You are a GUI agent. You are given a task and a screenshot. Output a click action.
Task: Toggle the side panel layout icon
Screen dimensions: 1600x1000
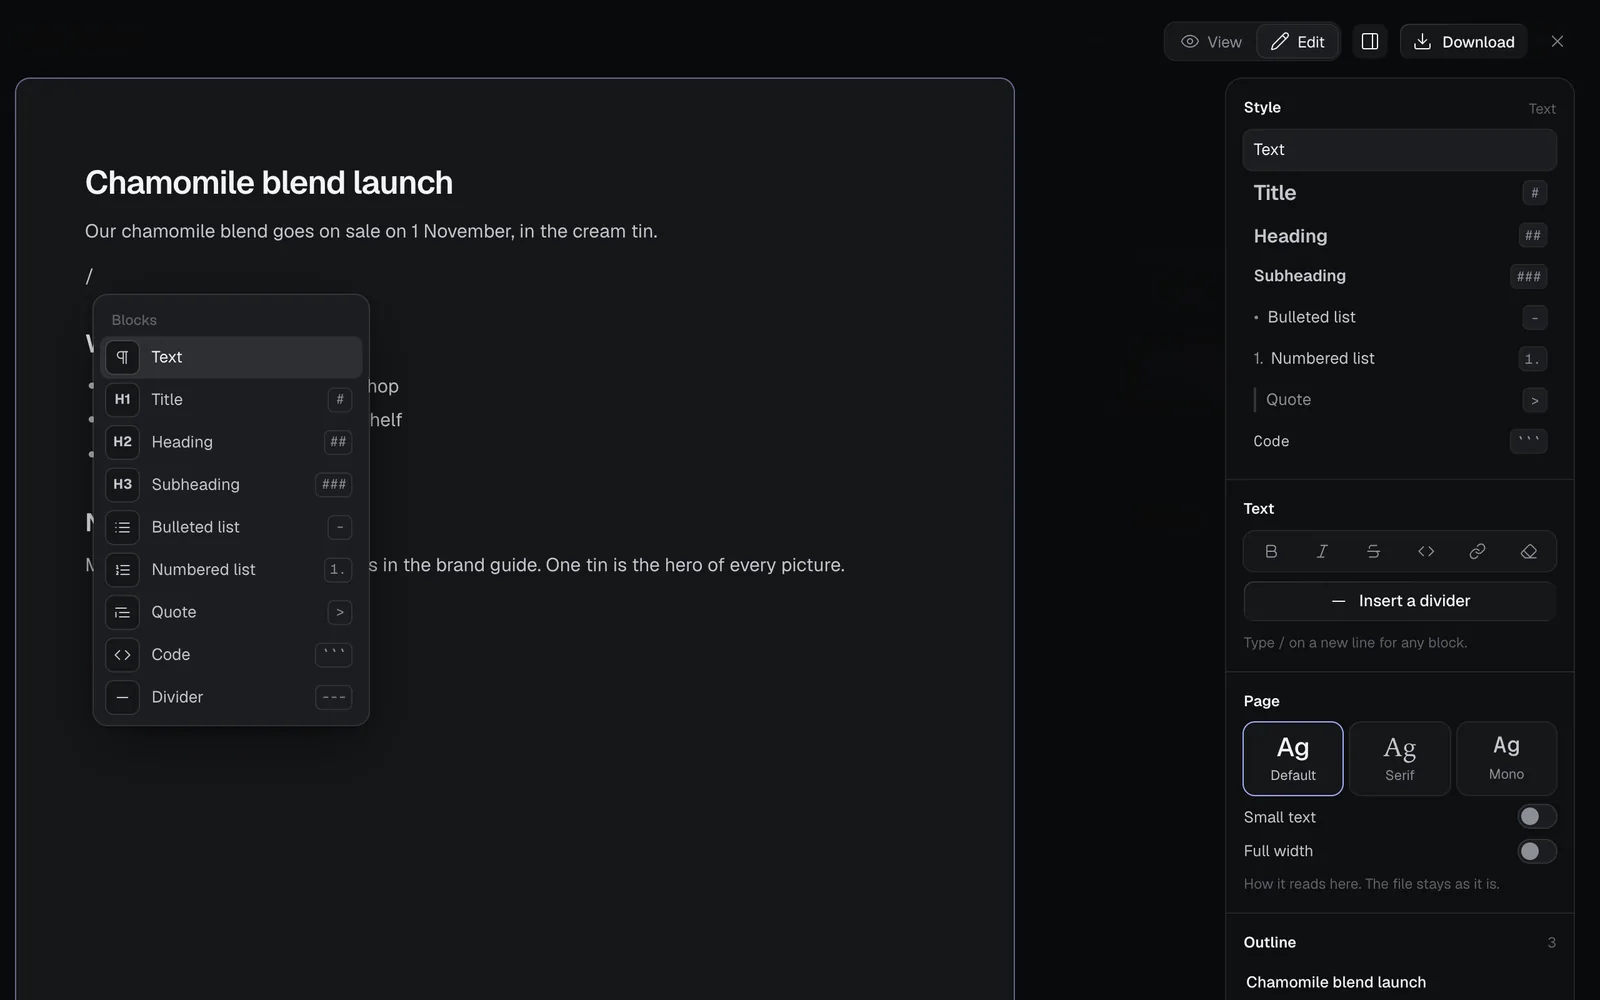tap(1370, 42)
